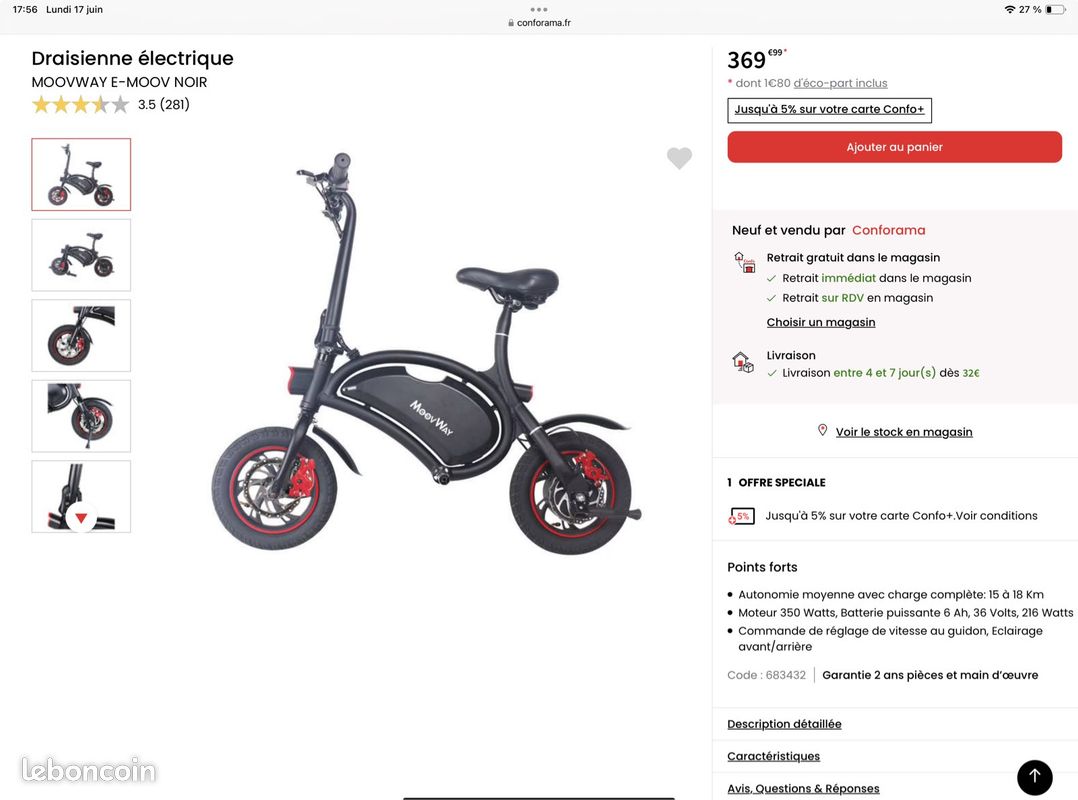Viewport: 1078px width, 800px height.
Task: Open the three-dot menu above the address bar
Action: tap(539, 10)
